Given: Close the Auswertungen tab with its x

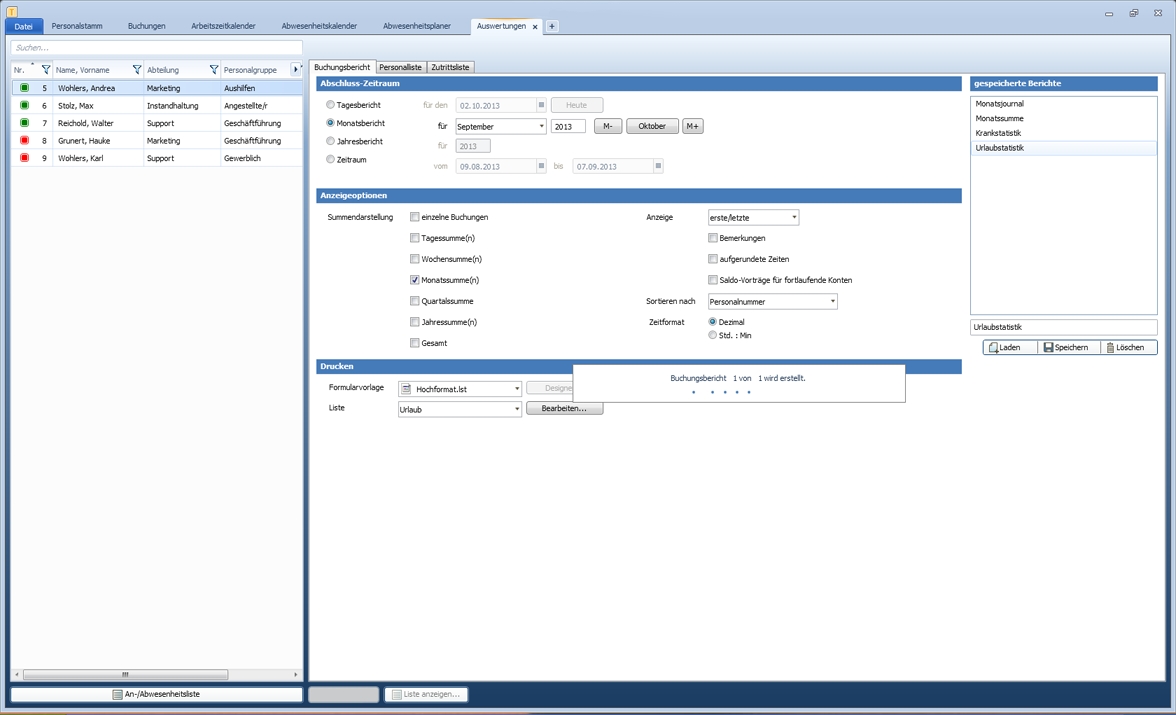Looking at the screenshot, I should pos(535,27).
